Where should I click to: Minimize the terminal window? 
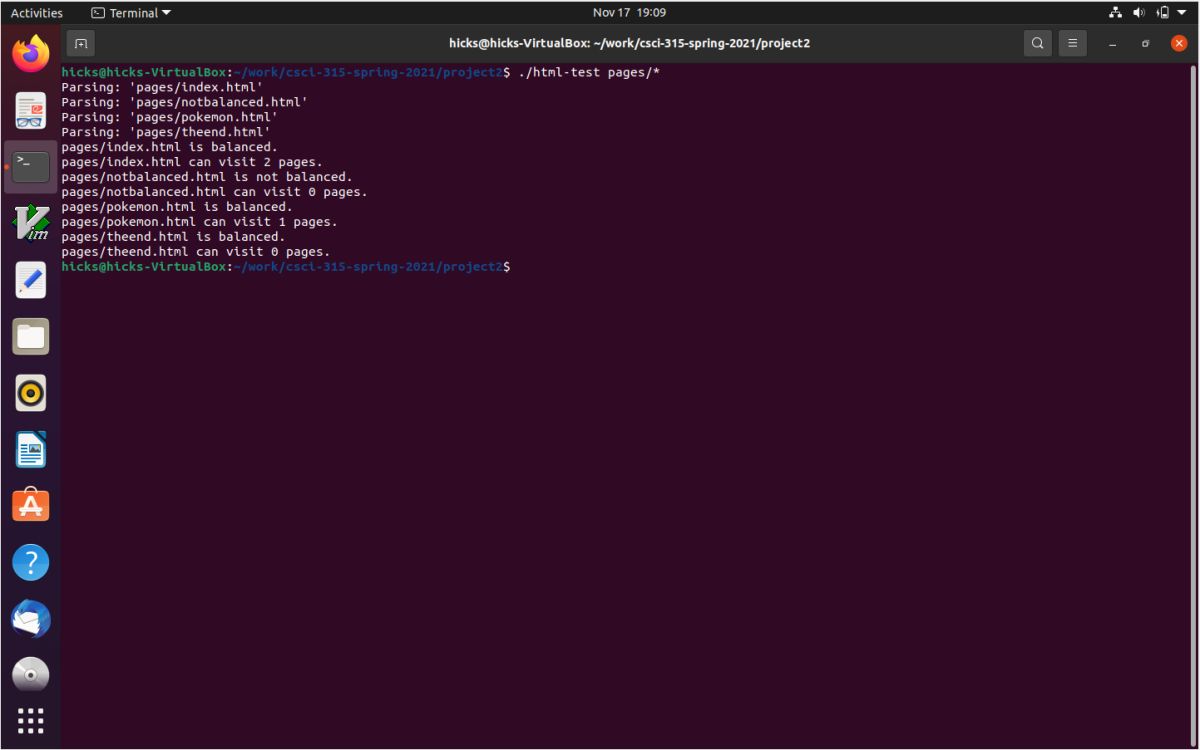(x=1113, y=43)
